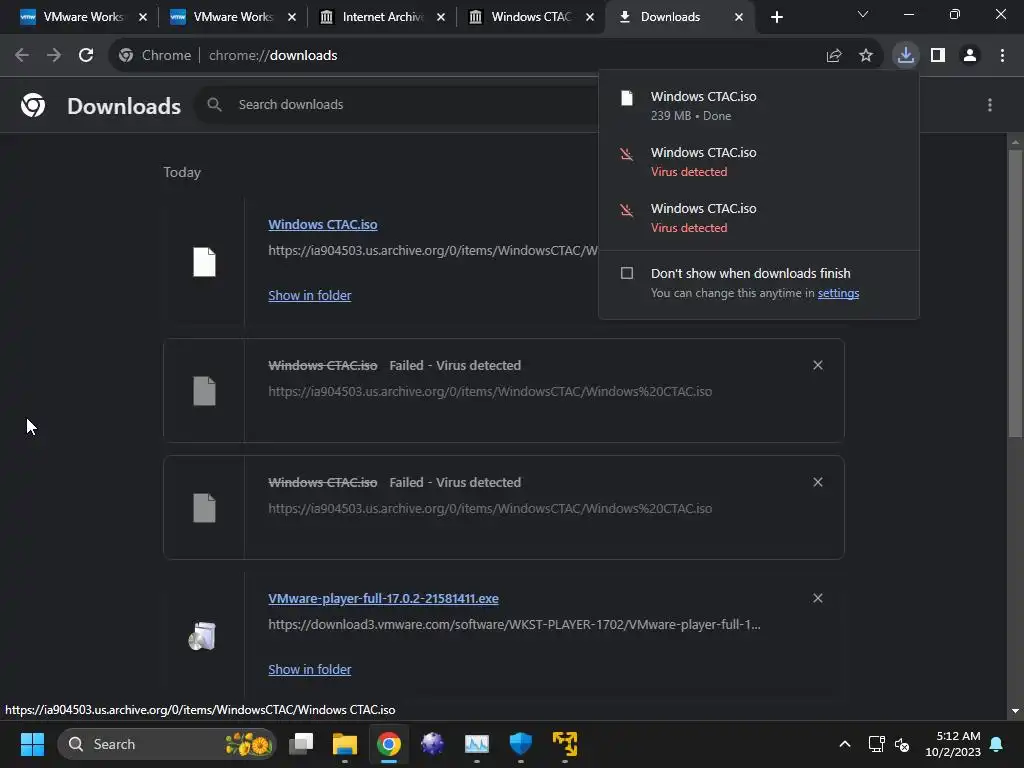This screenshot has height=768, width=1024.
Task: Open the yellow VMware icon on taskbar
Action: tap(565, 744)
